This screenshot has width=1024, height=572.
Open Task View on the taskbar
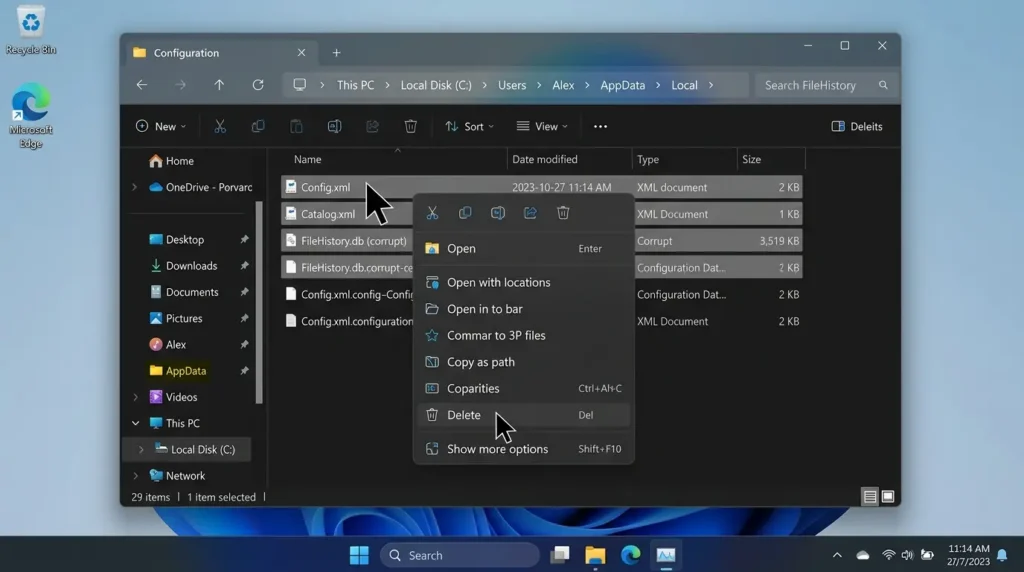click(560, 555)
